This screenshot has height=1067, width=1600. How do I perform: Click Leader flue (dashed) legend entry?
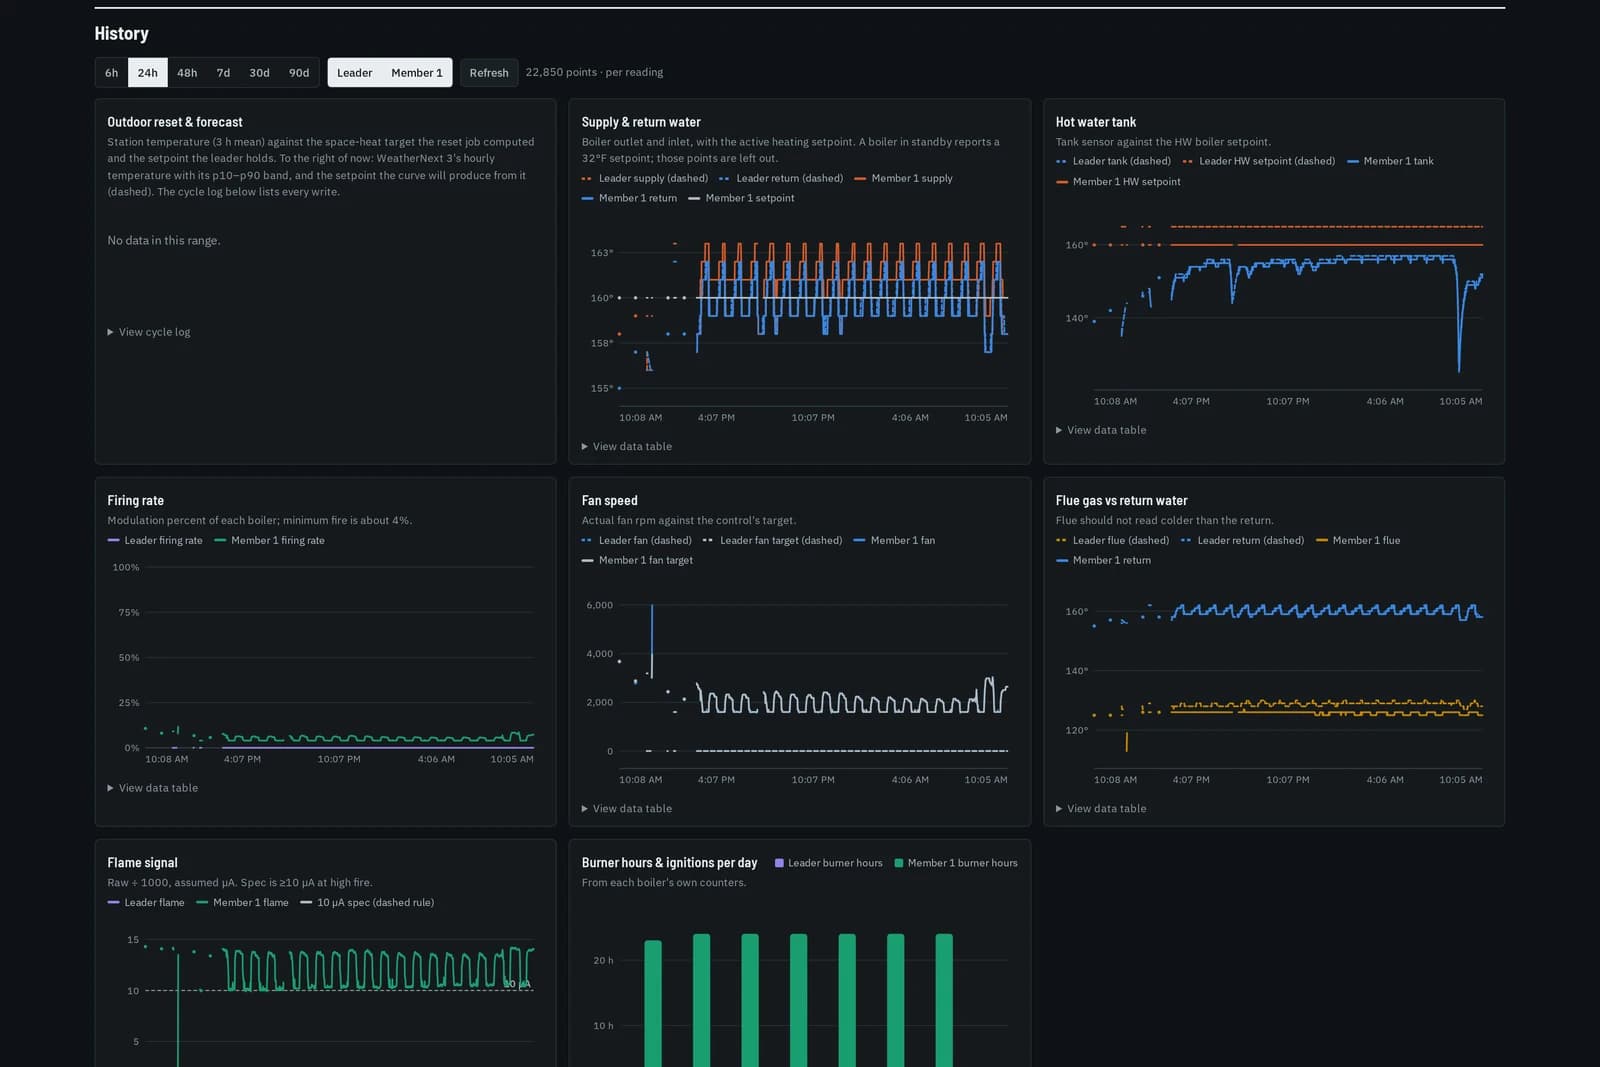point(1112,541)
